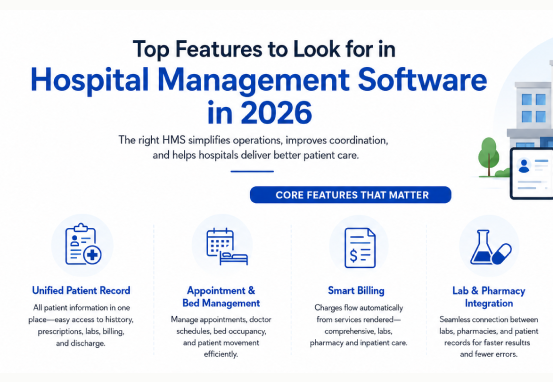Click the green tree illustration

click(488, 156)
